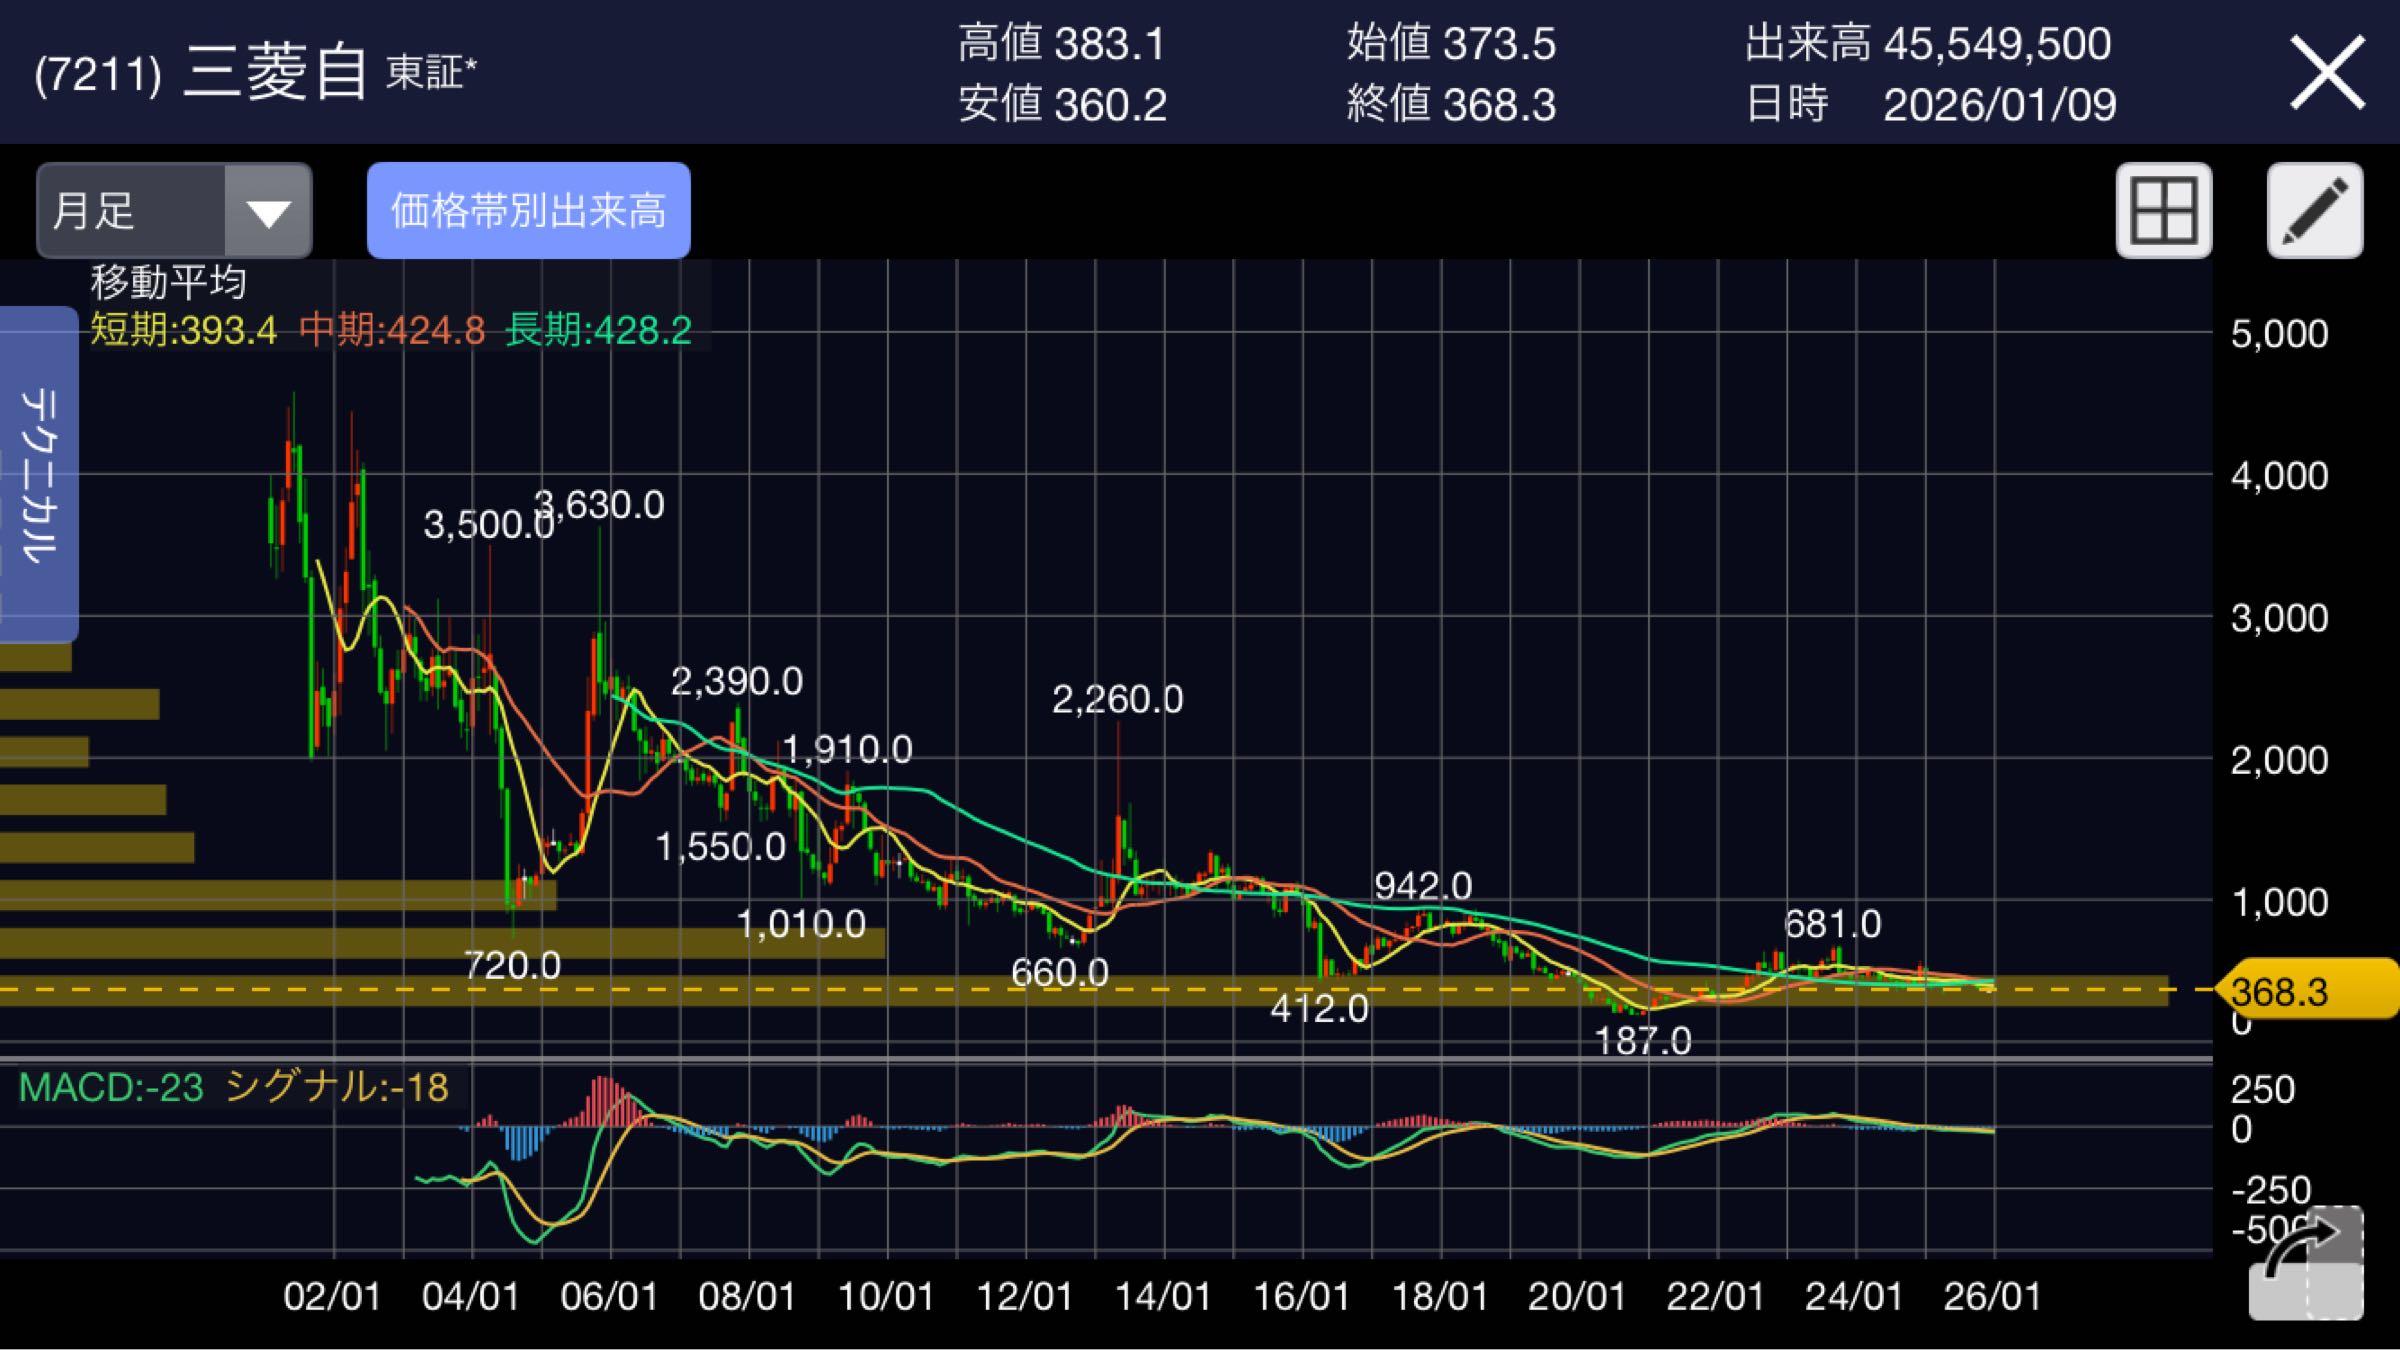Click the 26/01 date axis label
Screen dimensions: 2400x1350
click(1992, 1297)
